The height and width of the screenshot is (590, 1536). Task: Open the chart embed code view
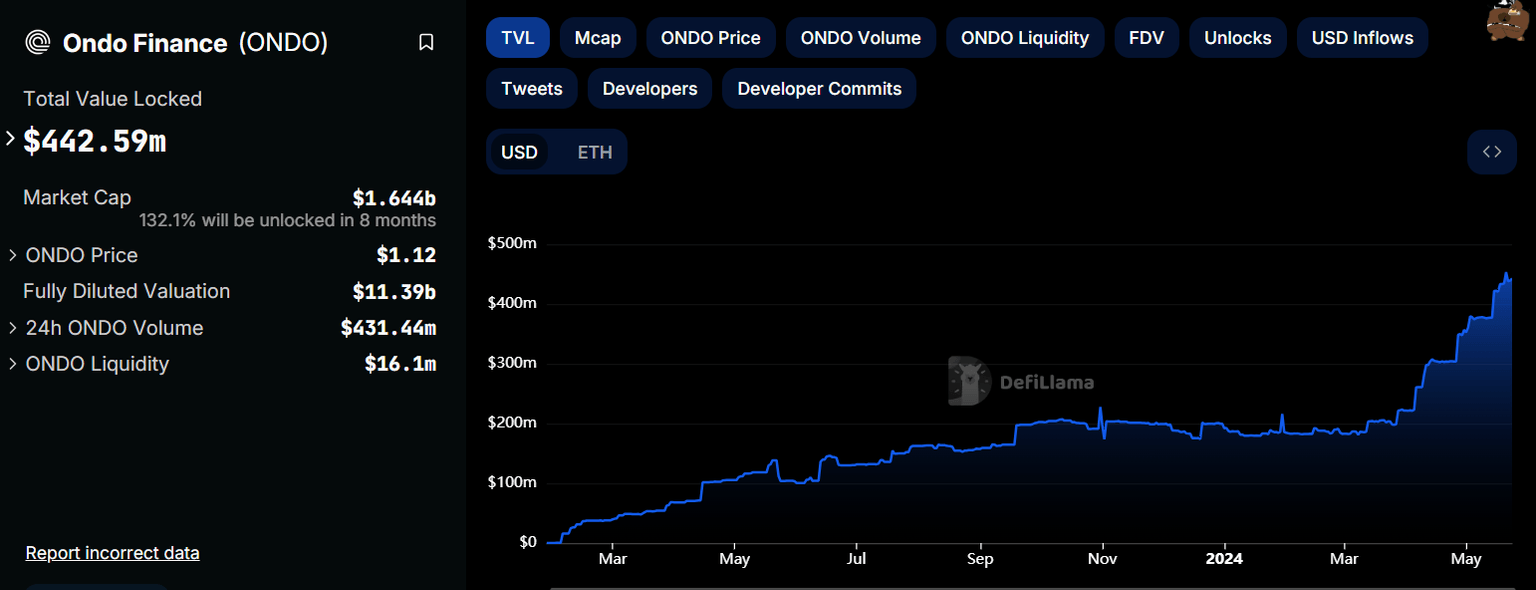[1491, 151]
